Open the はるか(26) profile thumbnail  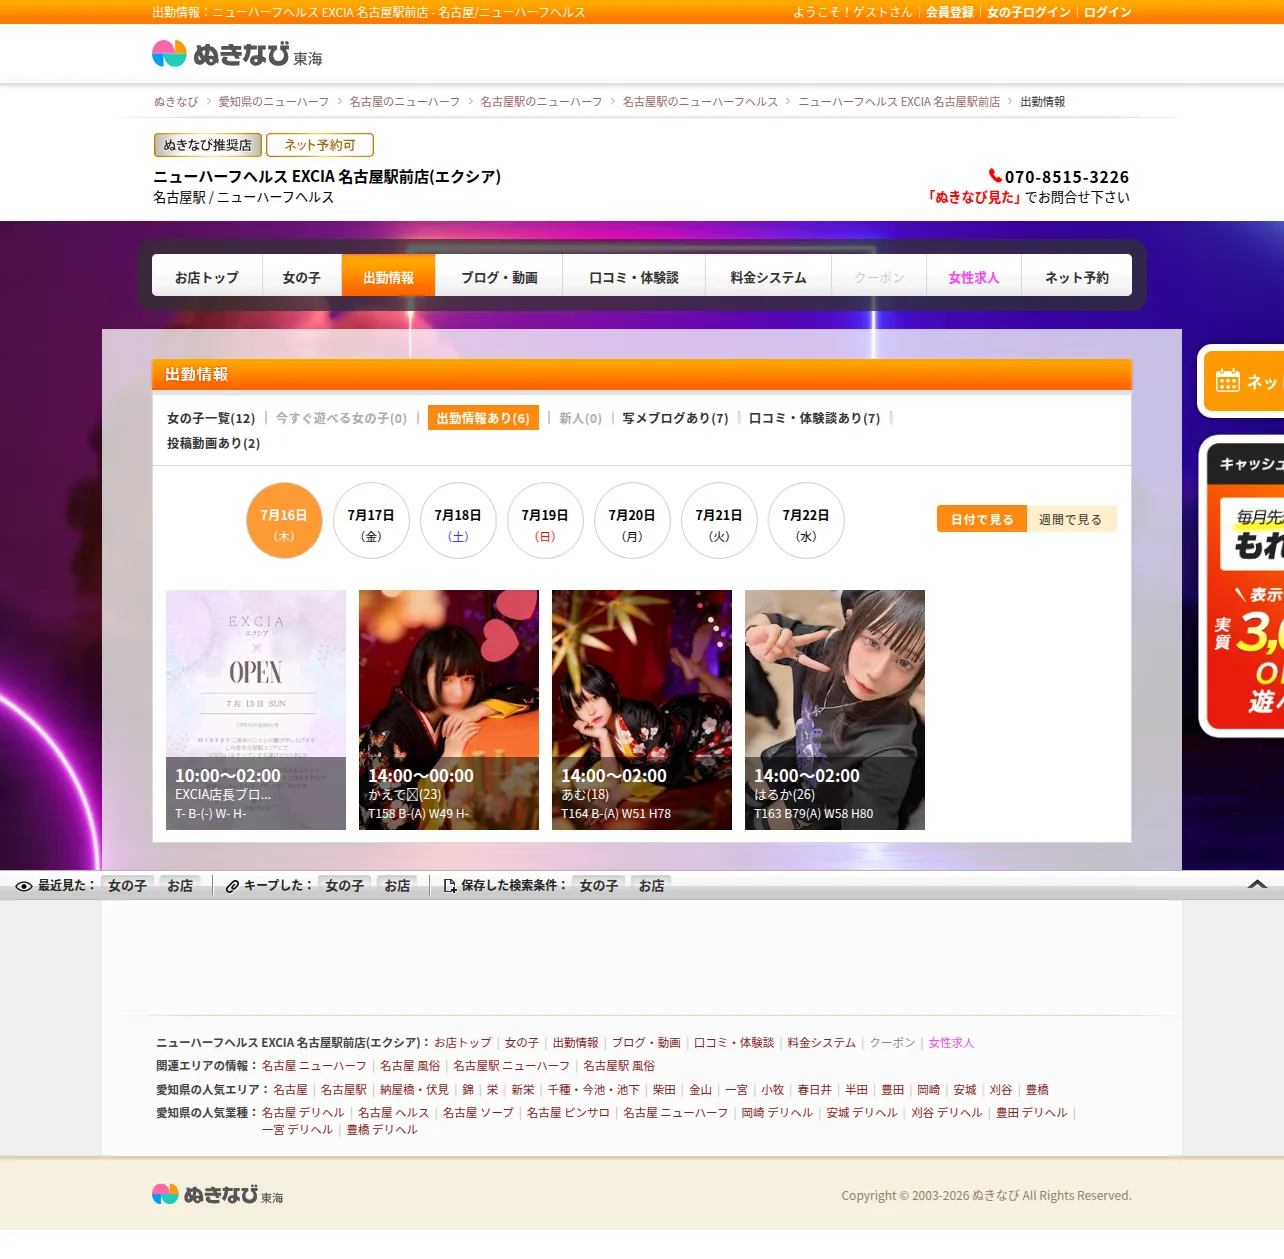835,710
